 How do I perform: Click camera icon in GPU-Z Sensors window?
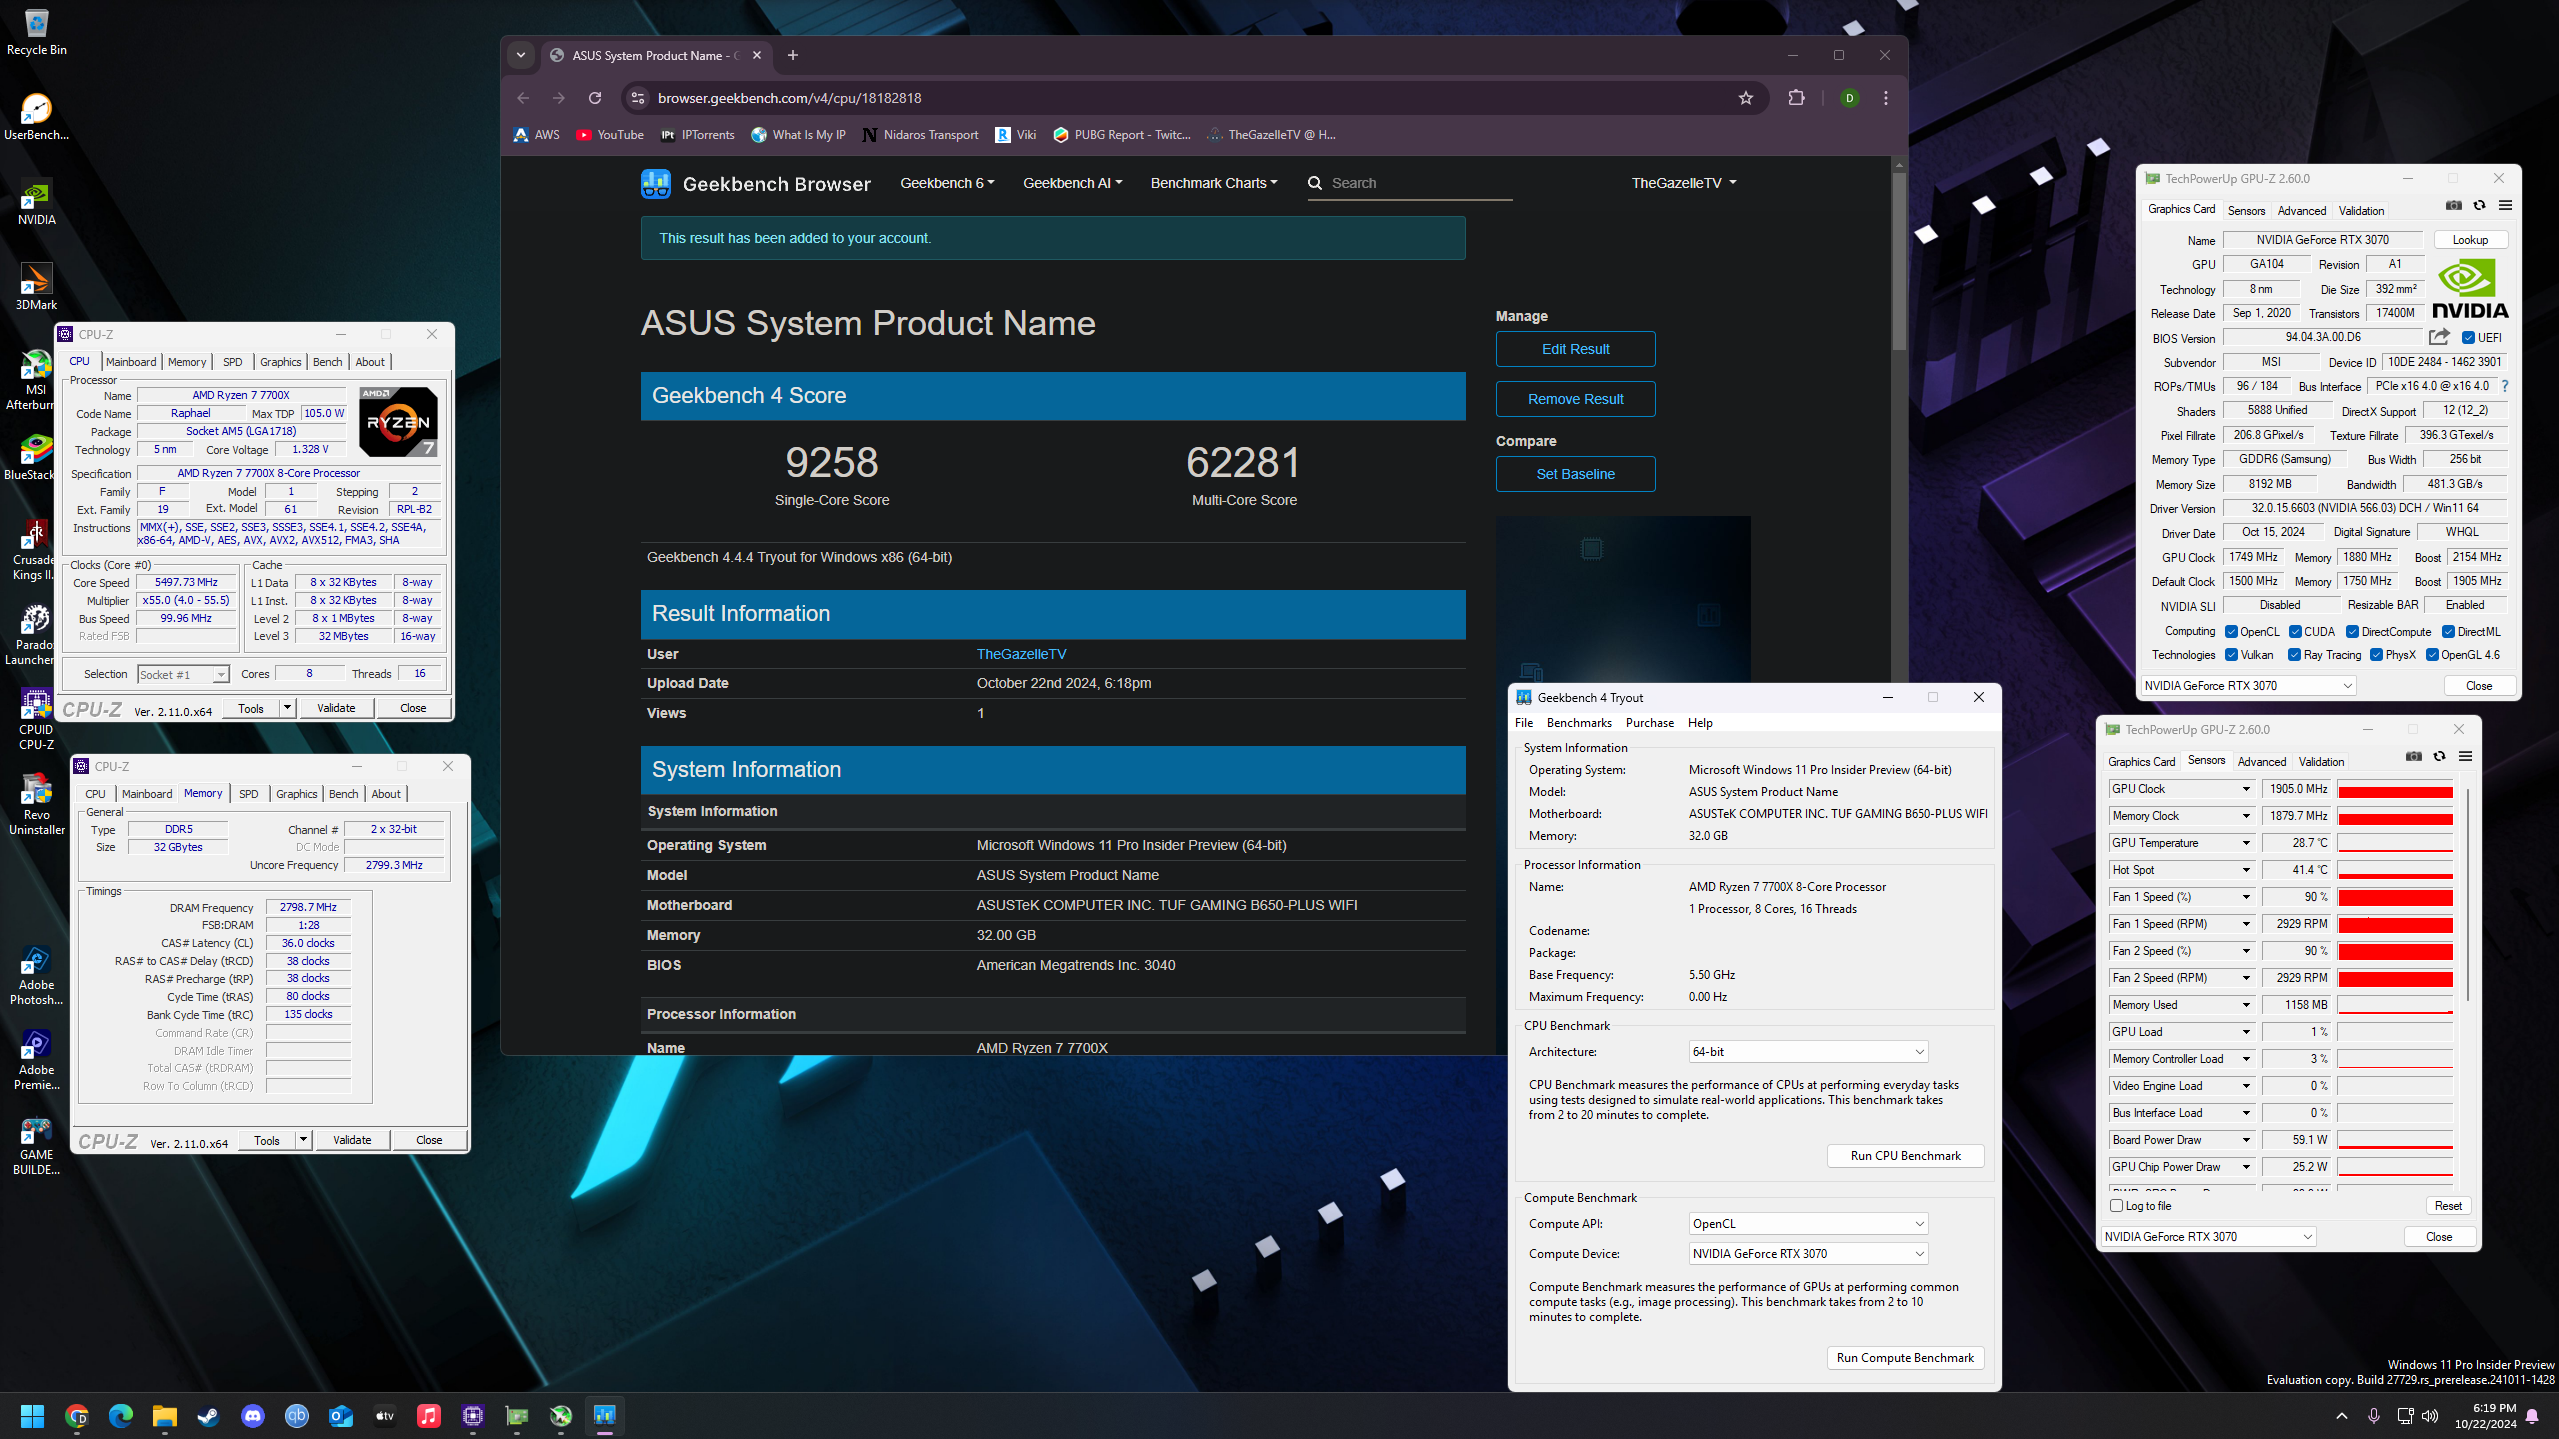click(2413, 756)
